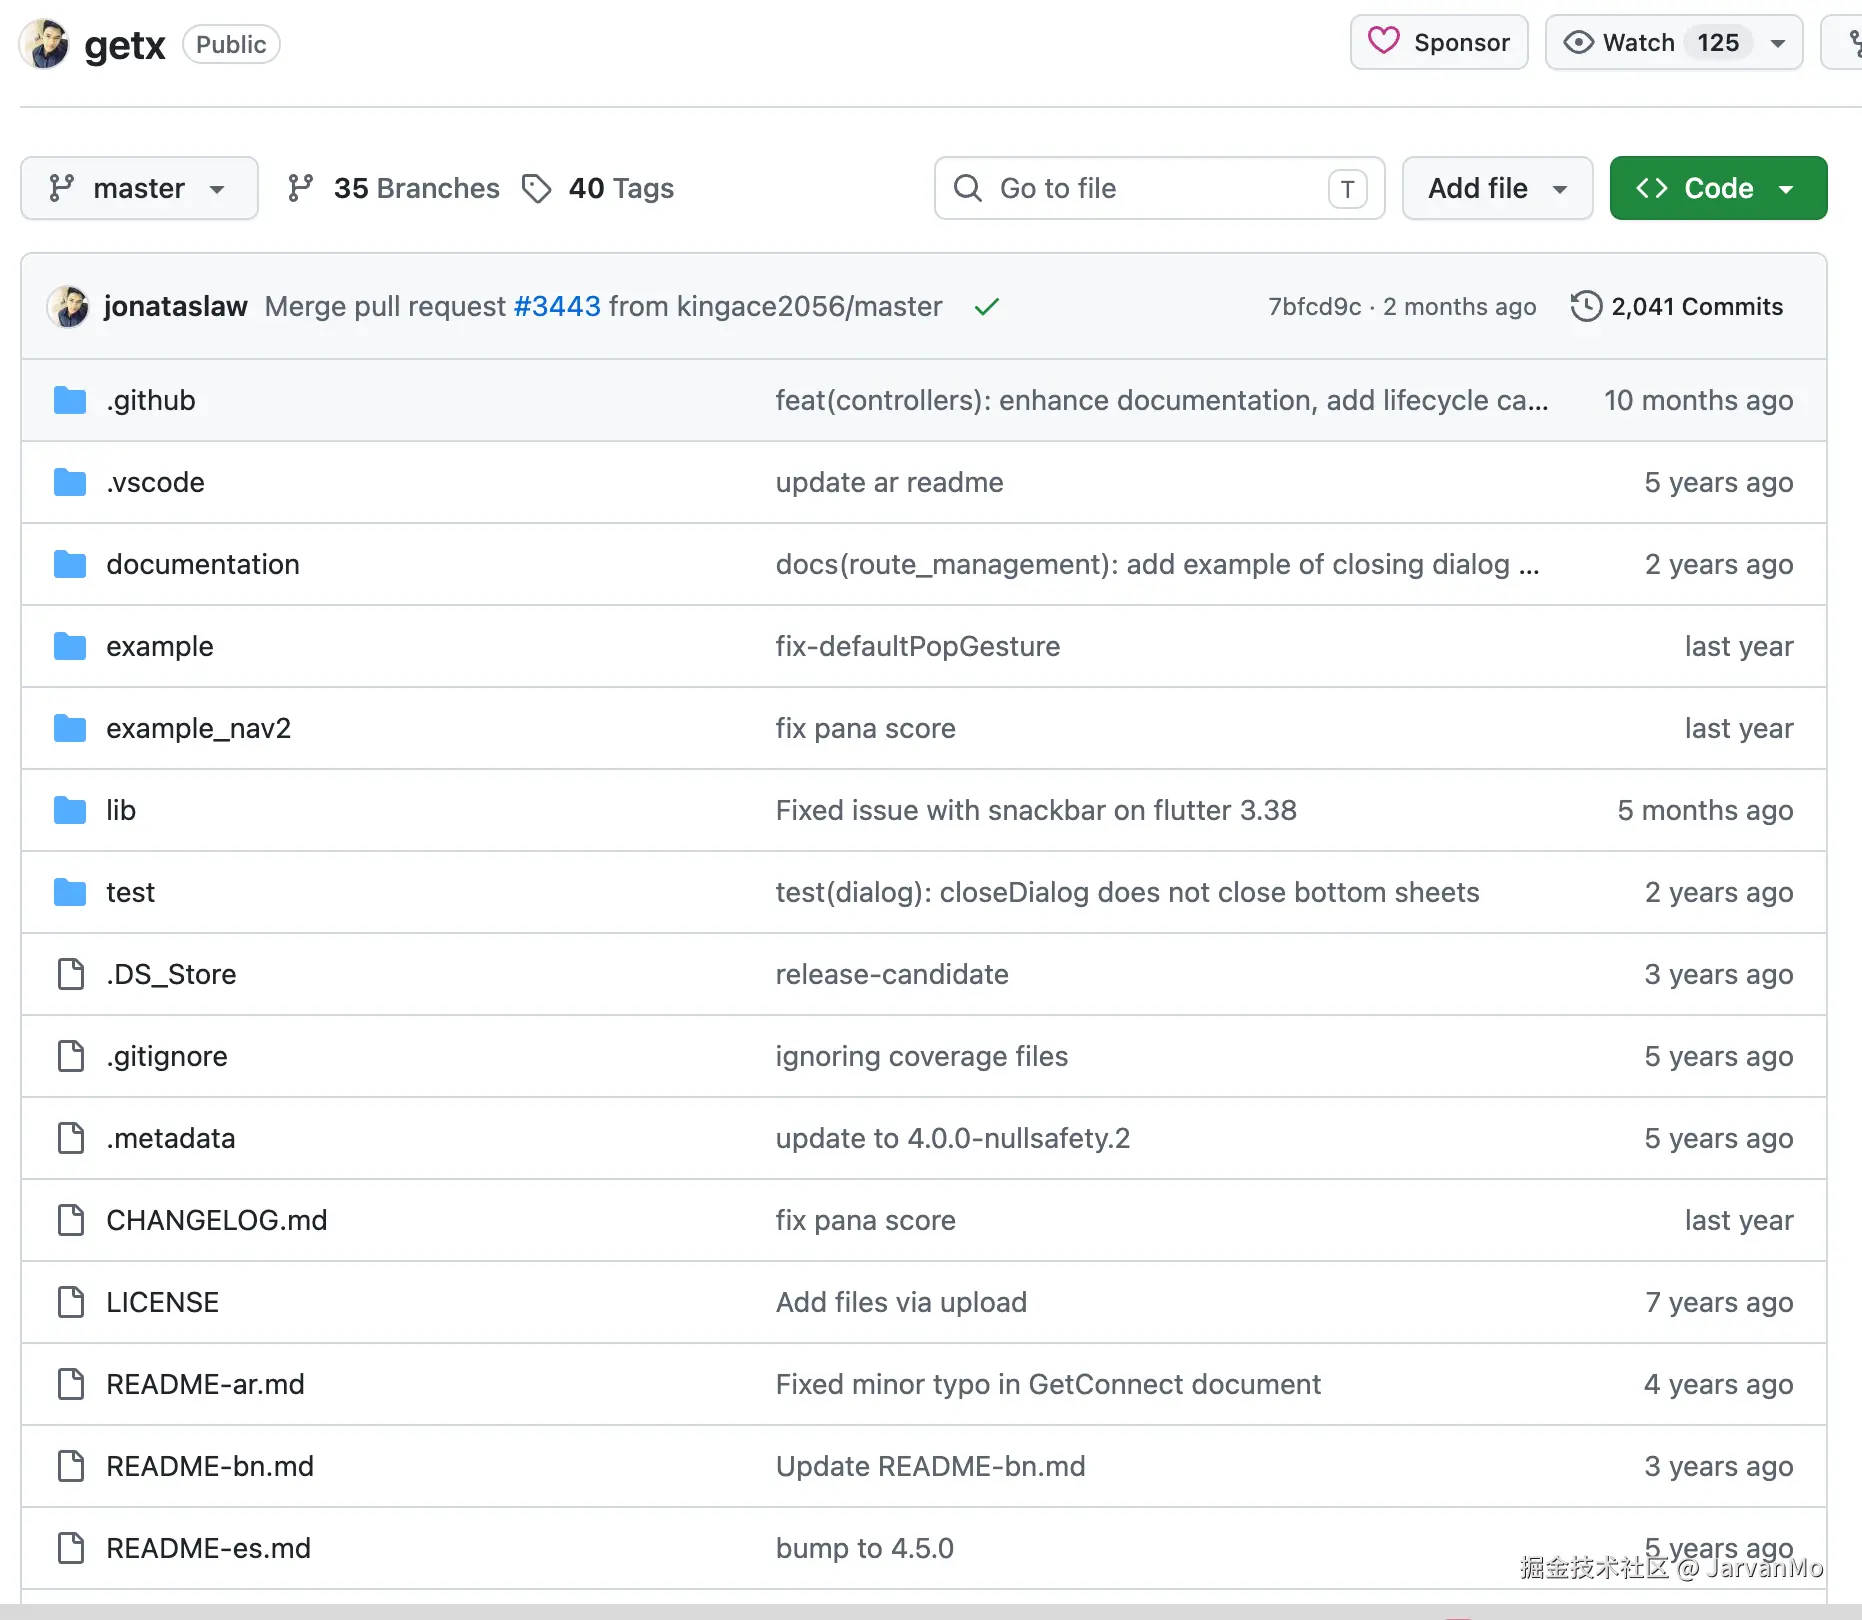1862x1620 pixels.
Task: Open the green Code dropdown
Action: (1718, 188)
